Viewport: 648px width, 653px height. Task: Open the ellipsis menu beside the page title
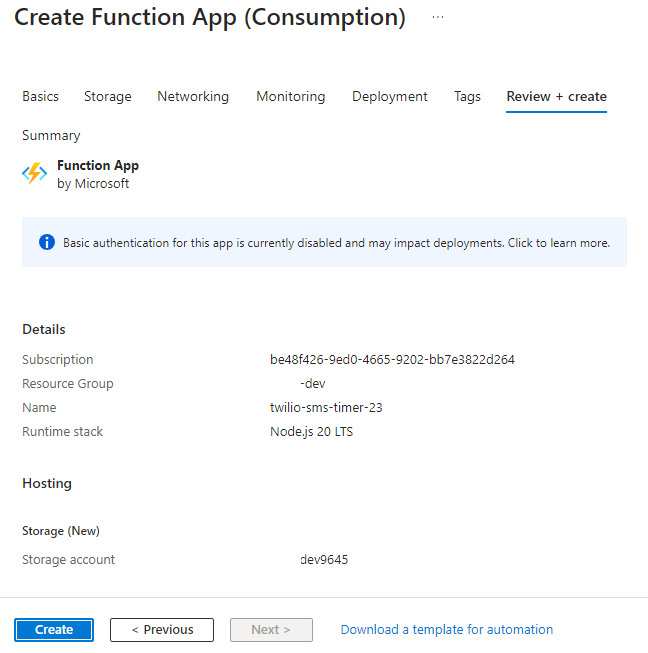pos(438,18)
